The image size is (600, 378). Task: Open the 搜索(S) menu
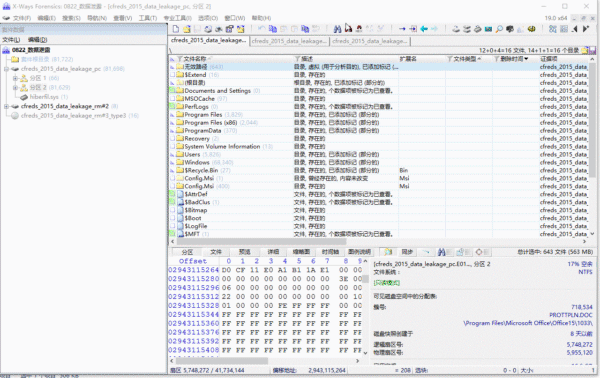(72, 18)
